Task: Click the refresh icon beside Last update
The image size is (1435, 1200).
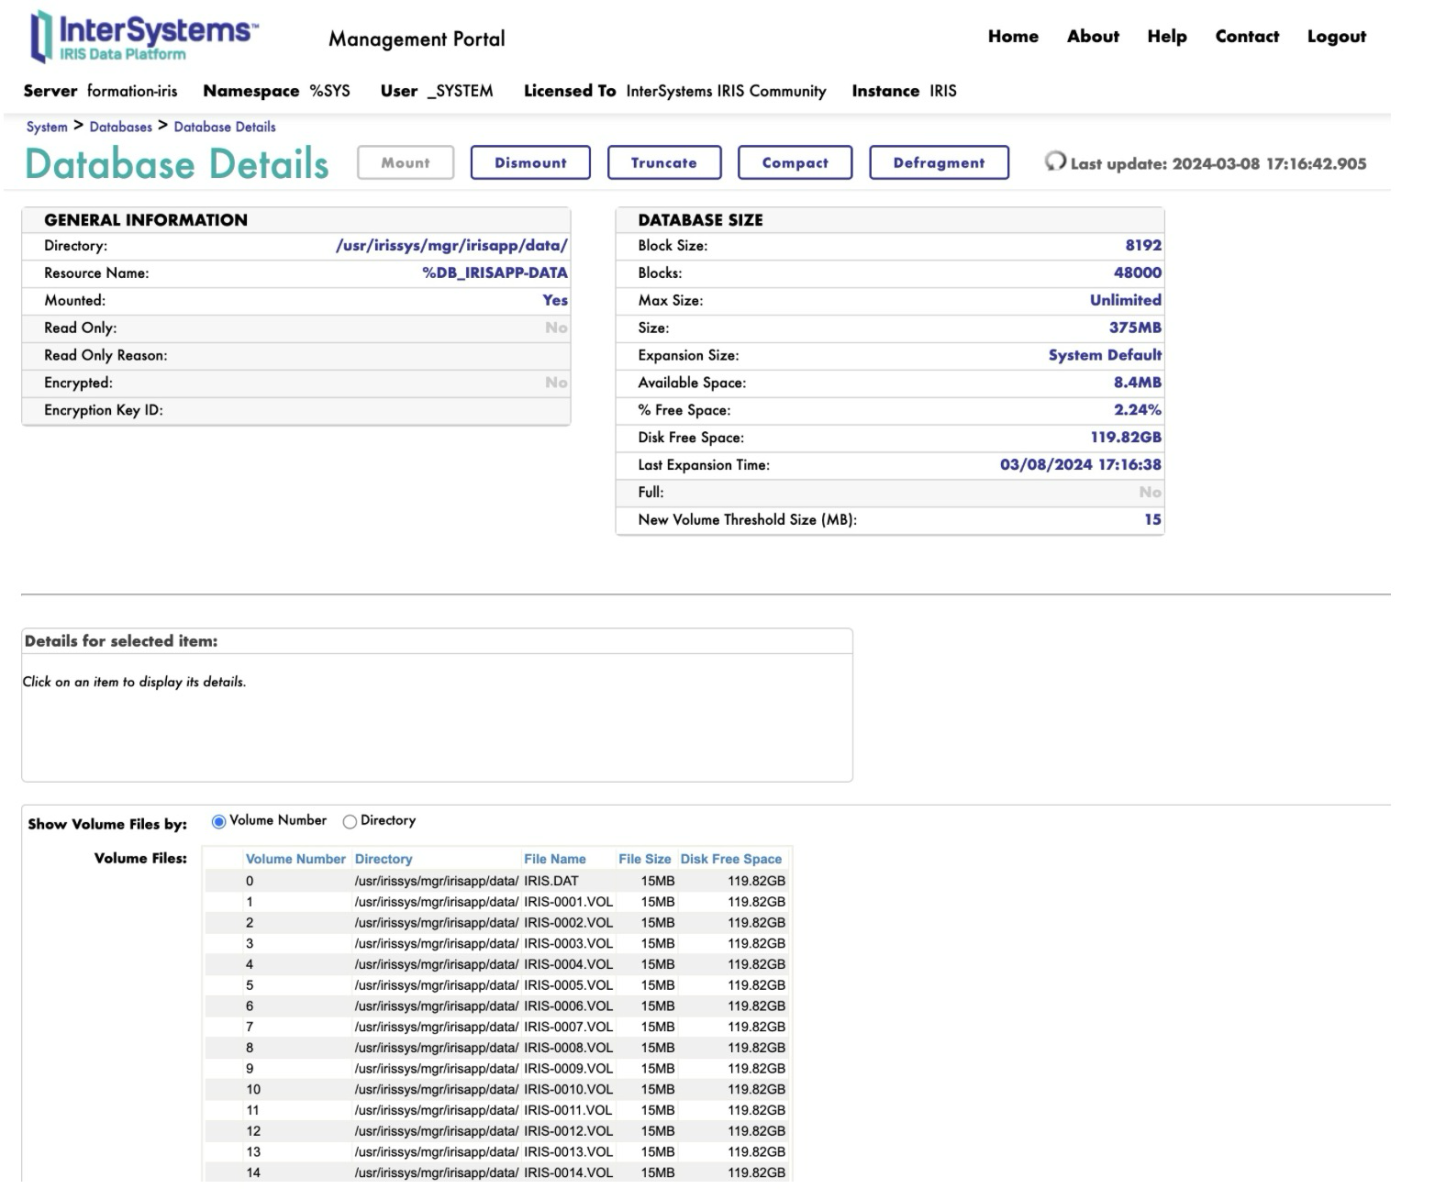Action: point(1054,162)
